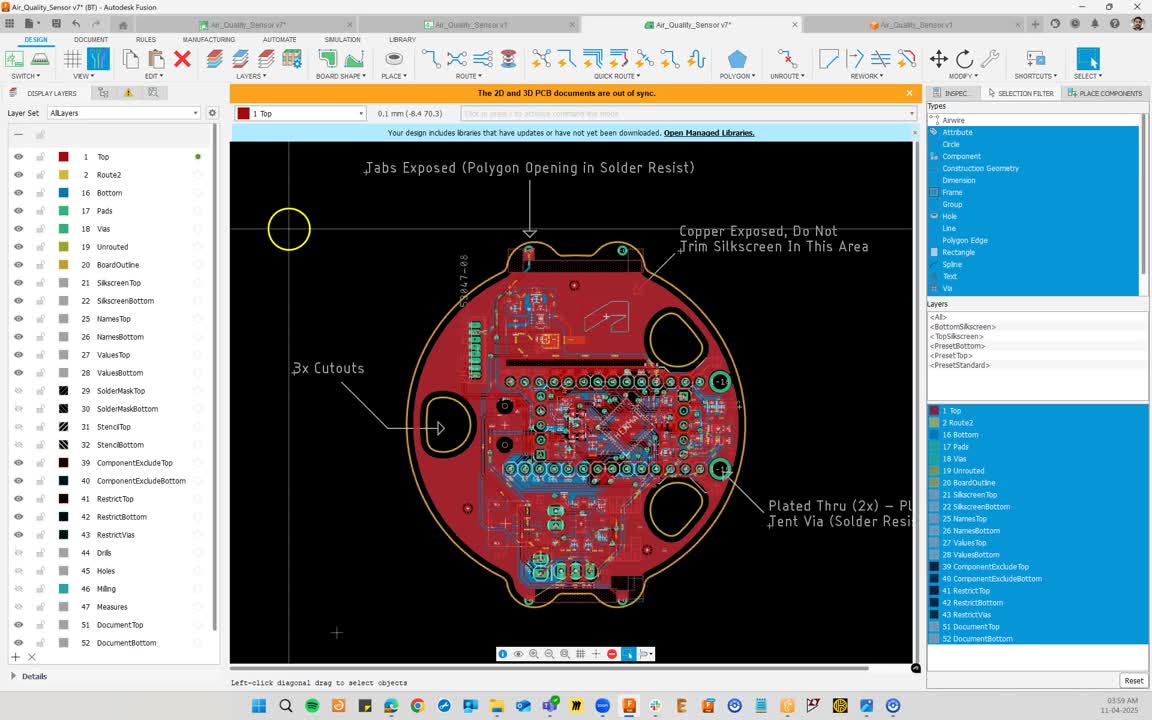The image size is (1152, 720).
Task: Toggle BoardOutline layer eye
Action: tap(18, 264)
